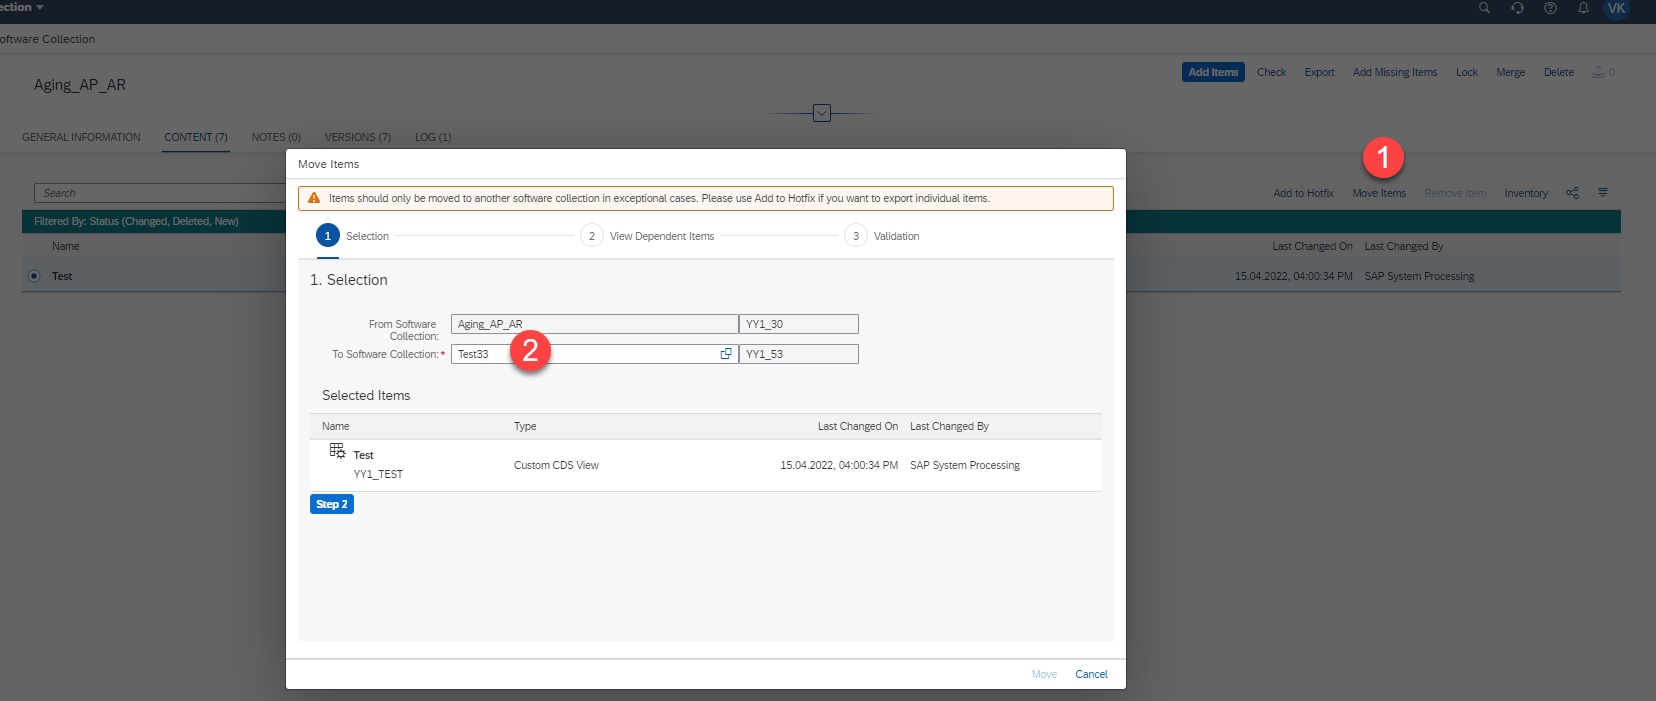
Task: Click the share icon beside Delete
Action: point(1599,72)
